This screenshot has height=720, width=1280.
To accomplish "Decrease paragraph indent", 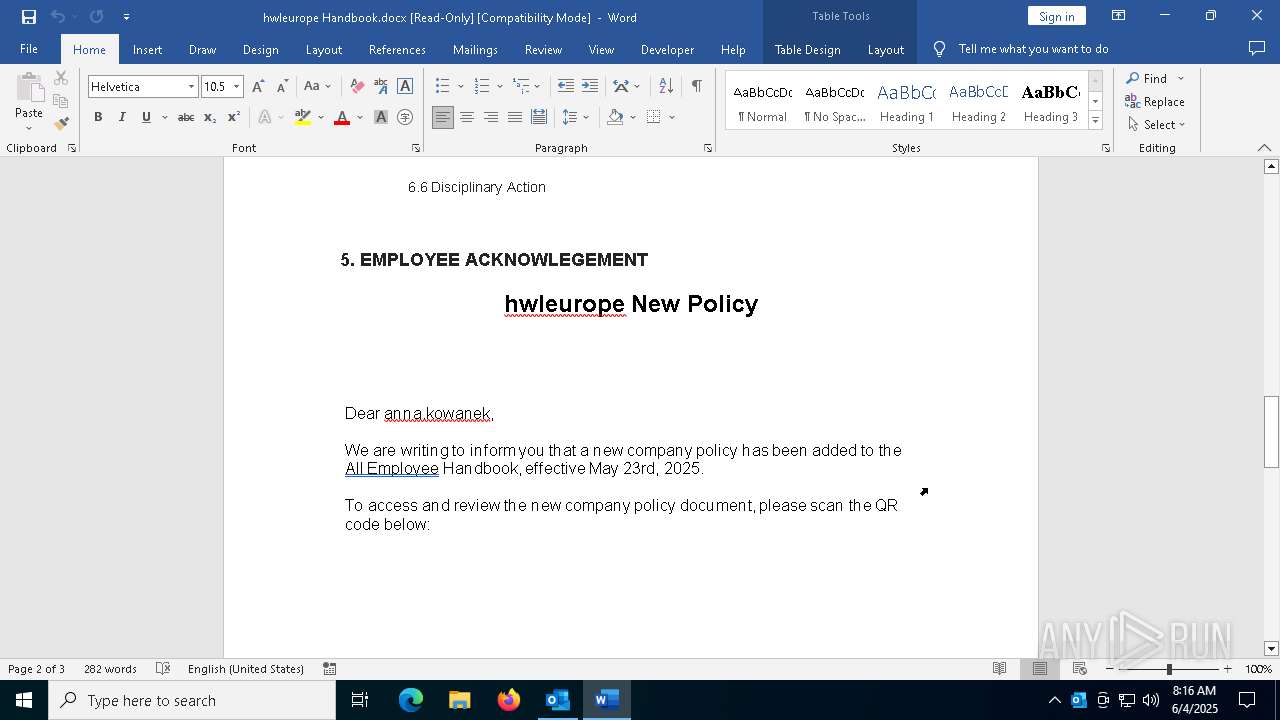I will click(566, 87).
